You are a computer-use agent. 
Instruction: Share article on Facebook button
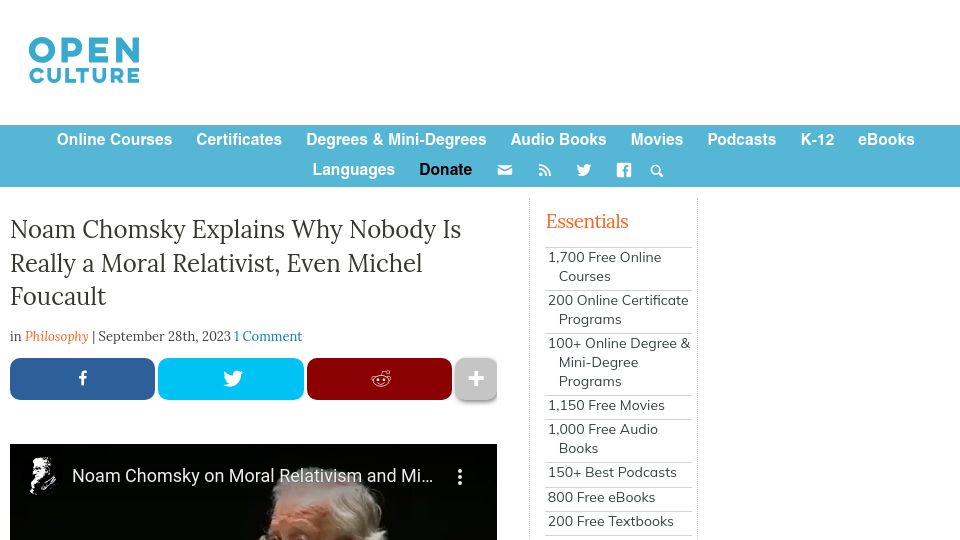pyautogui.click(x=82, y=379)
